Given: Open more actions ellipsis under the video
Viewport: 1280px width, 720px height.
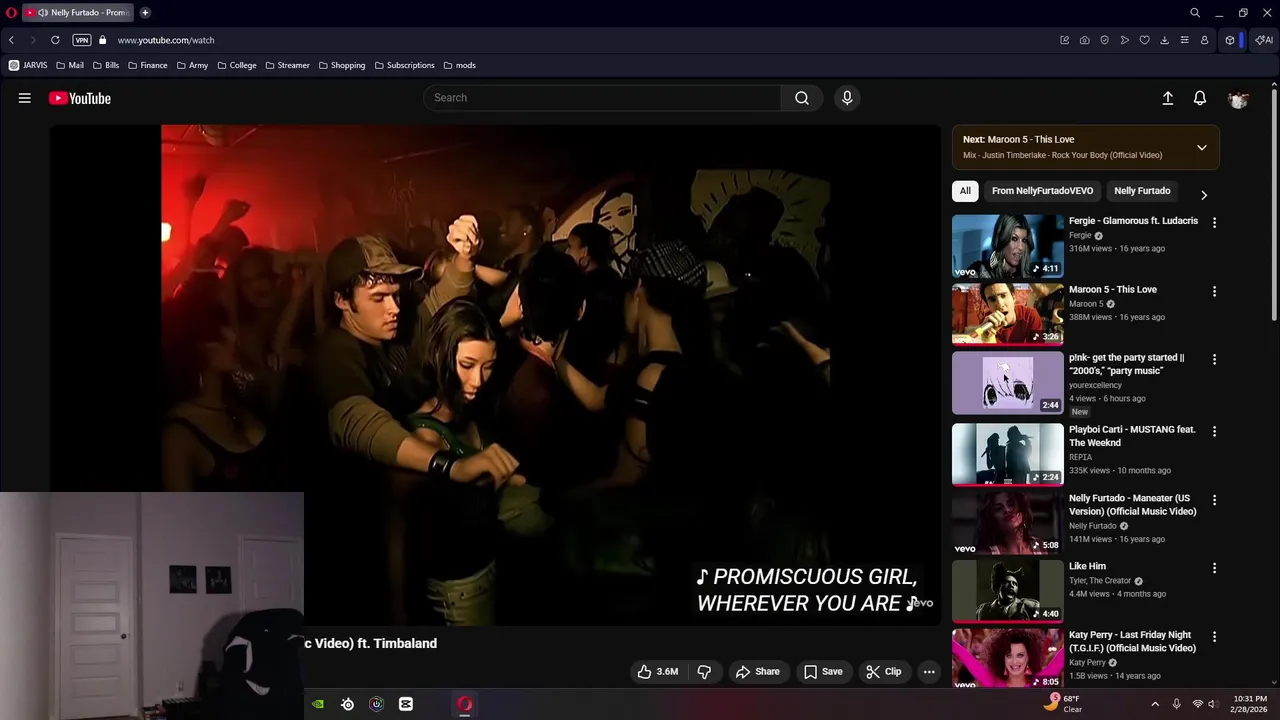Looking at the screenshot, I should (x=929, y=672).
